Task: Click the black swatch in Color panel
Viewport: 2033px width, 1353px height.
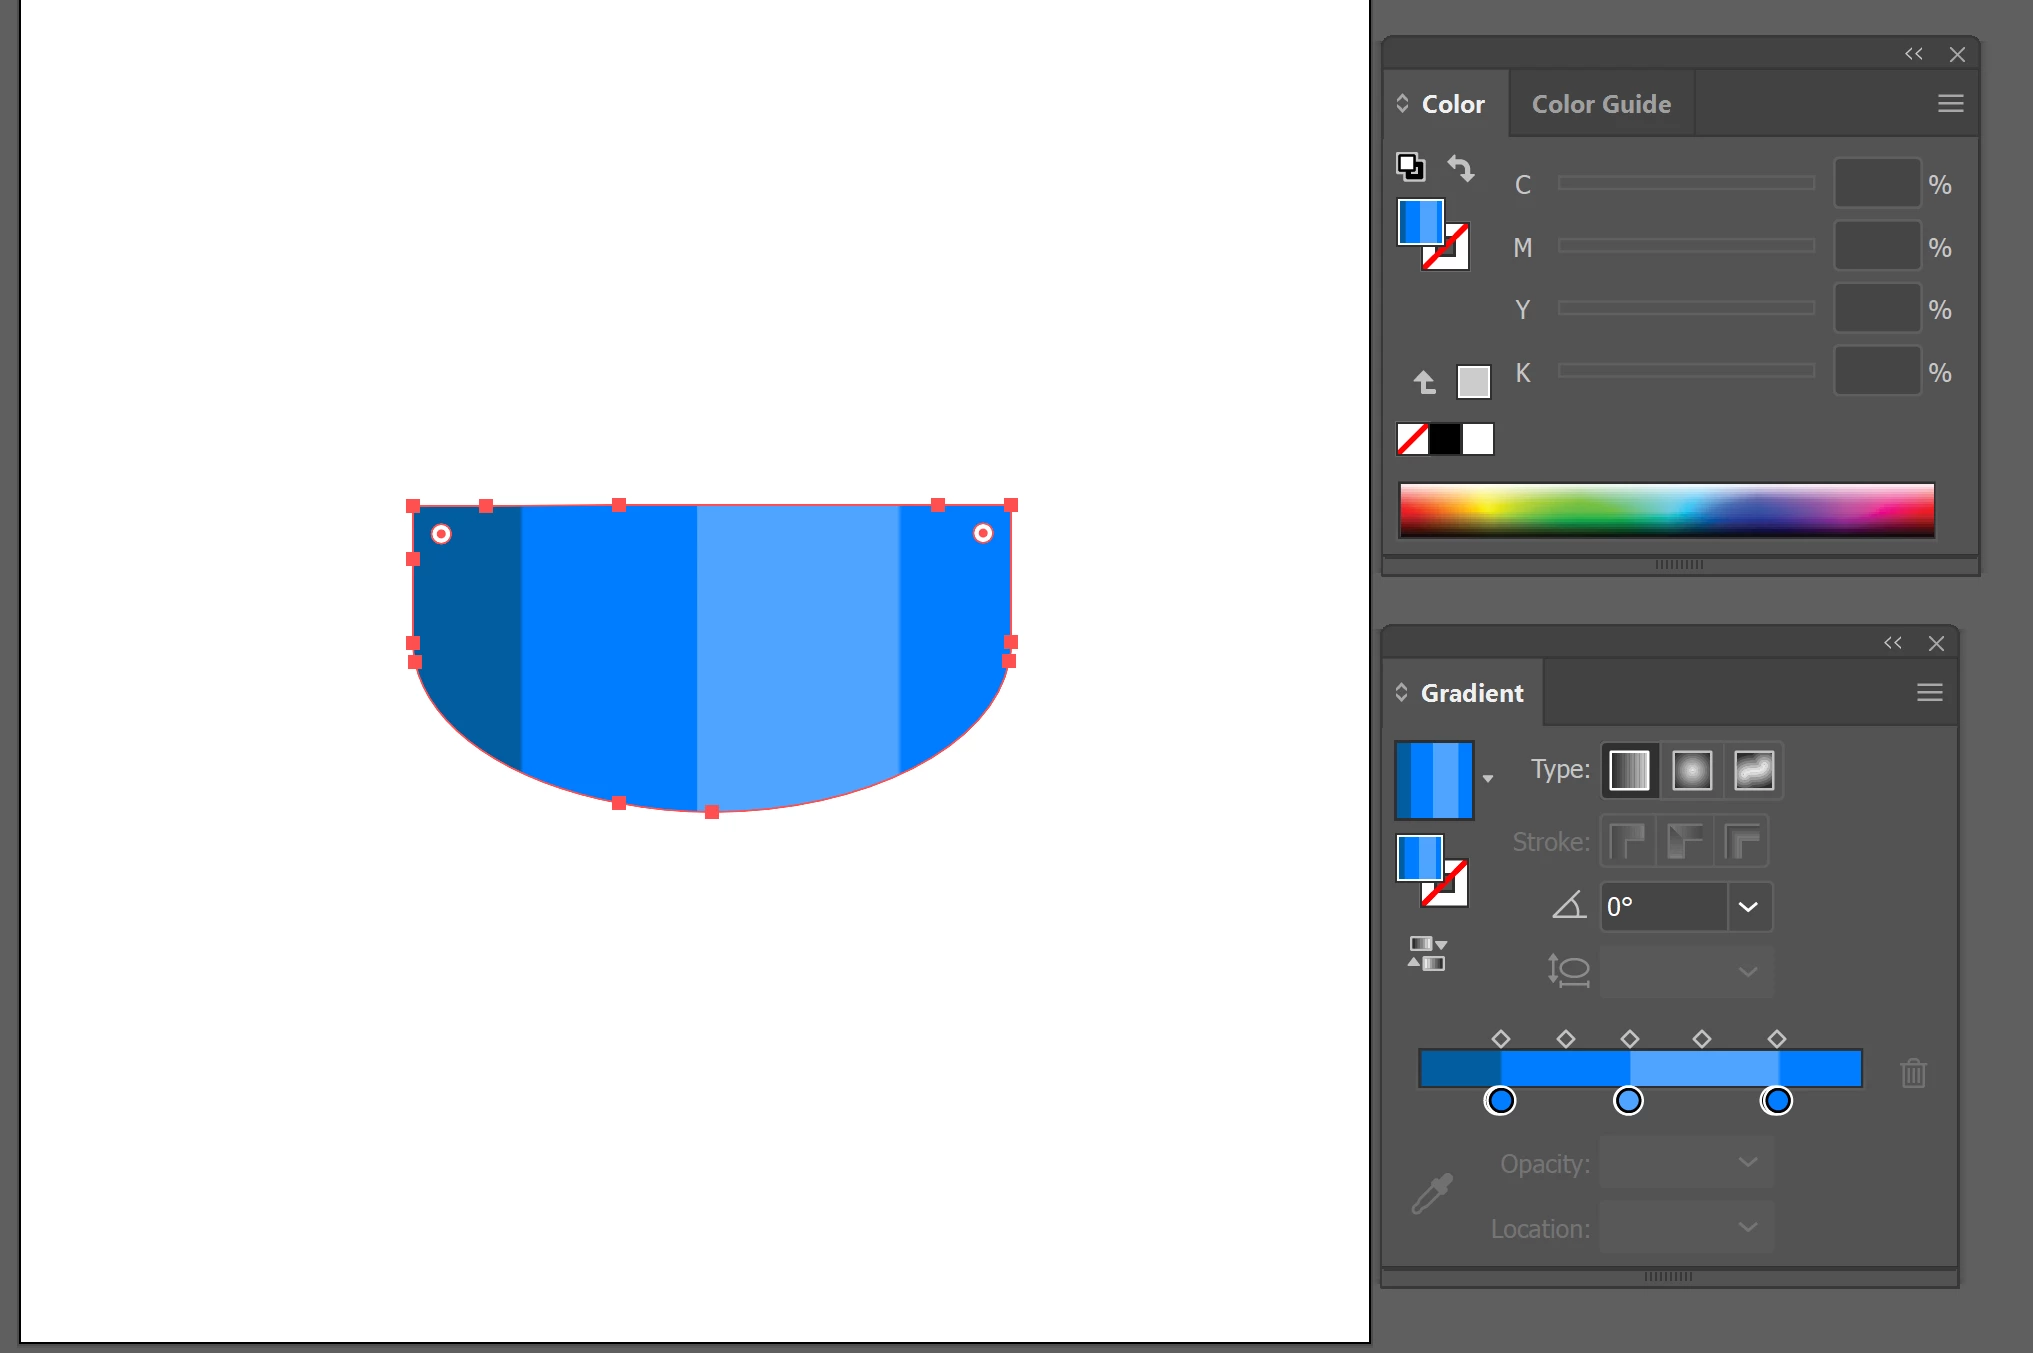Action: click(x=1445, y=439)
